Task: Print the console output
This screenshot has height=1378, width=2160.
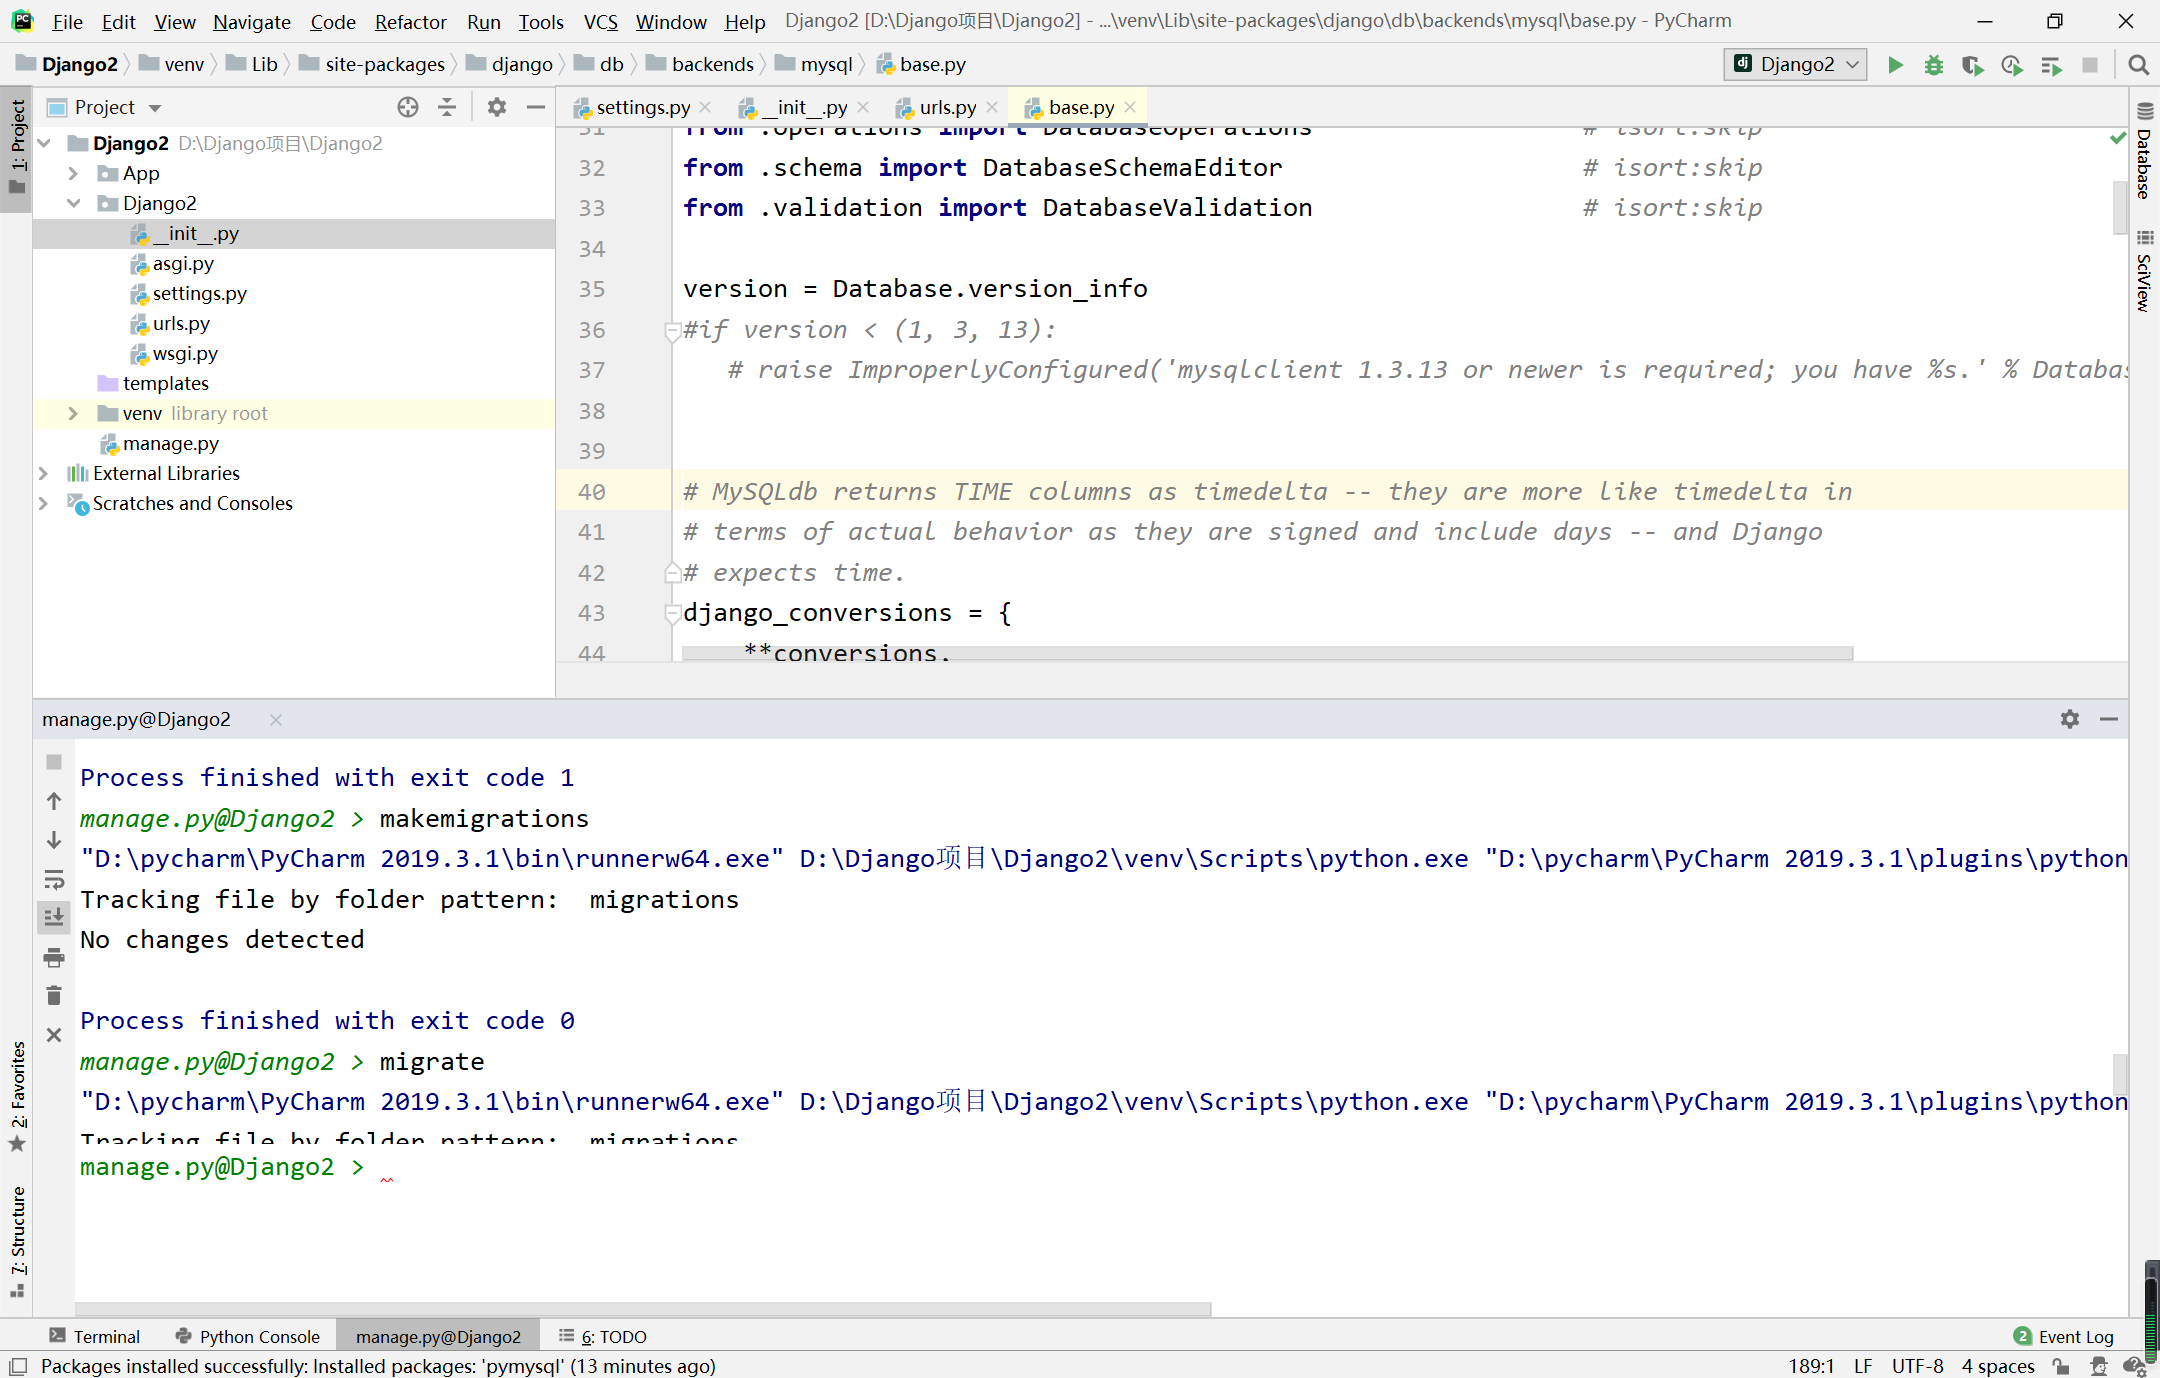Action: [54, 957]
